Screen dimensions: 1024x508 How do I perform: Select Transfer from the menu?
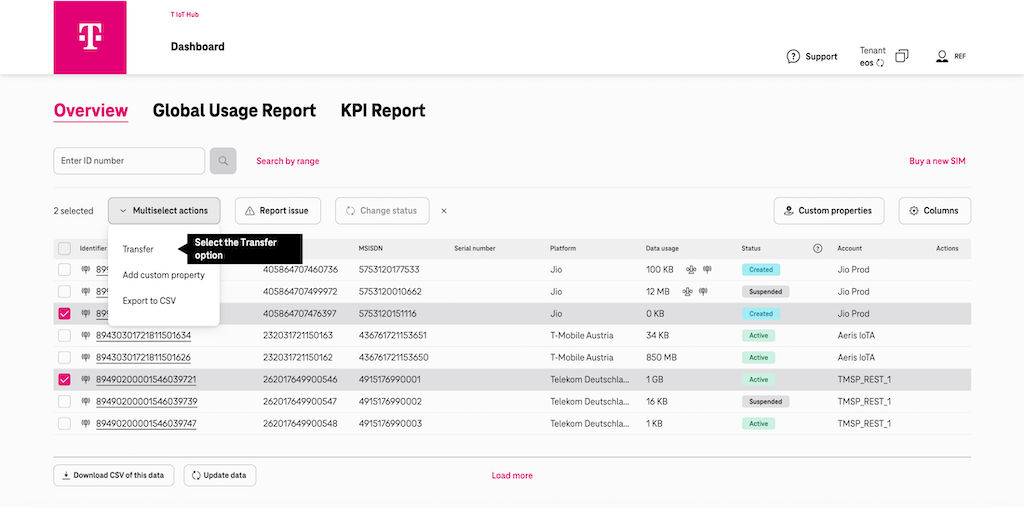pyautogui.click(x=138, y=249)
